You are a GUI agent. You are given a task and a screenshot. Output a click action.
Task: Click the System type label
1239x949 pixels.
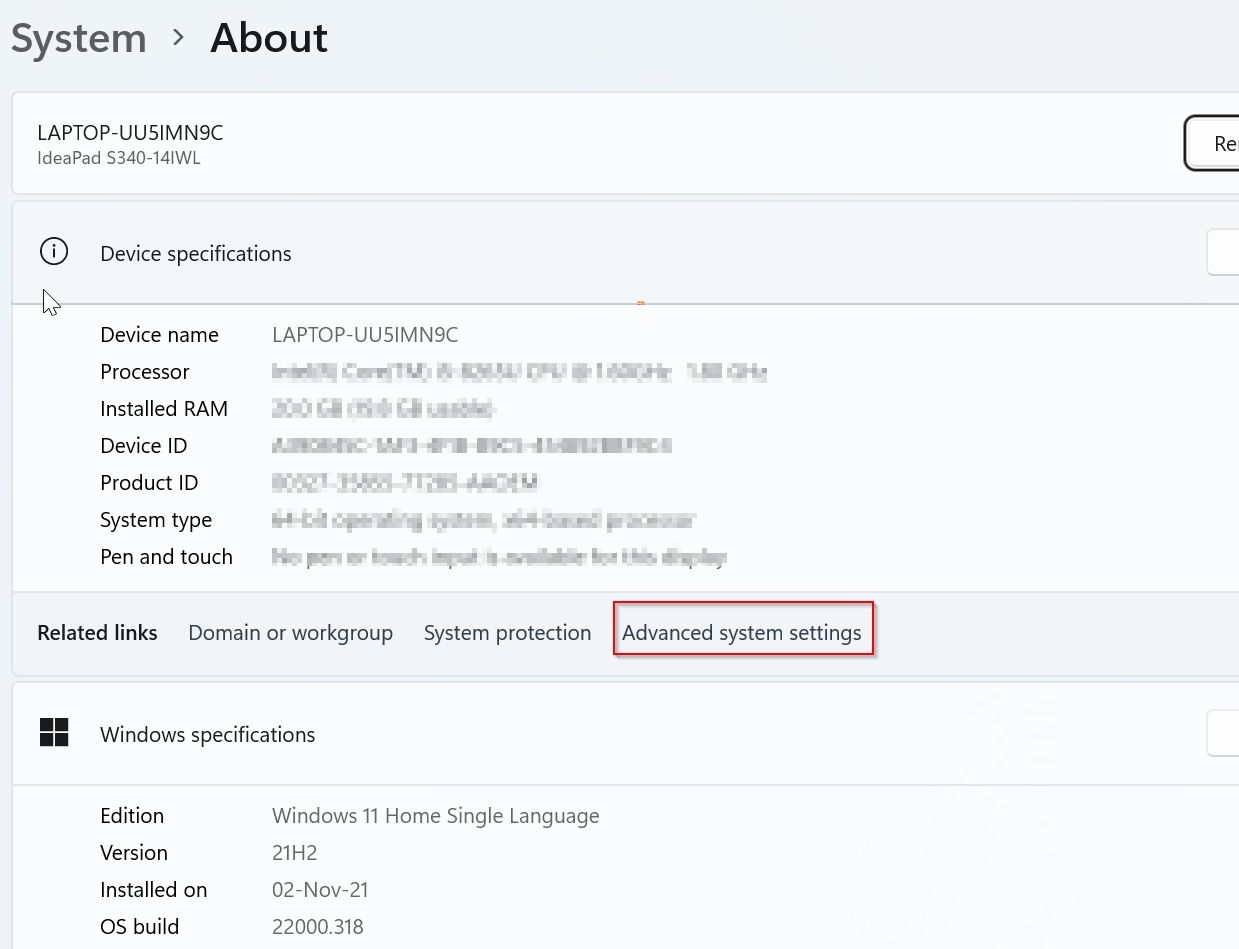coord(156,520)
